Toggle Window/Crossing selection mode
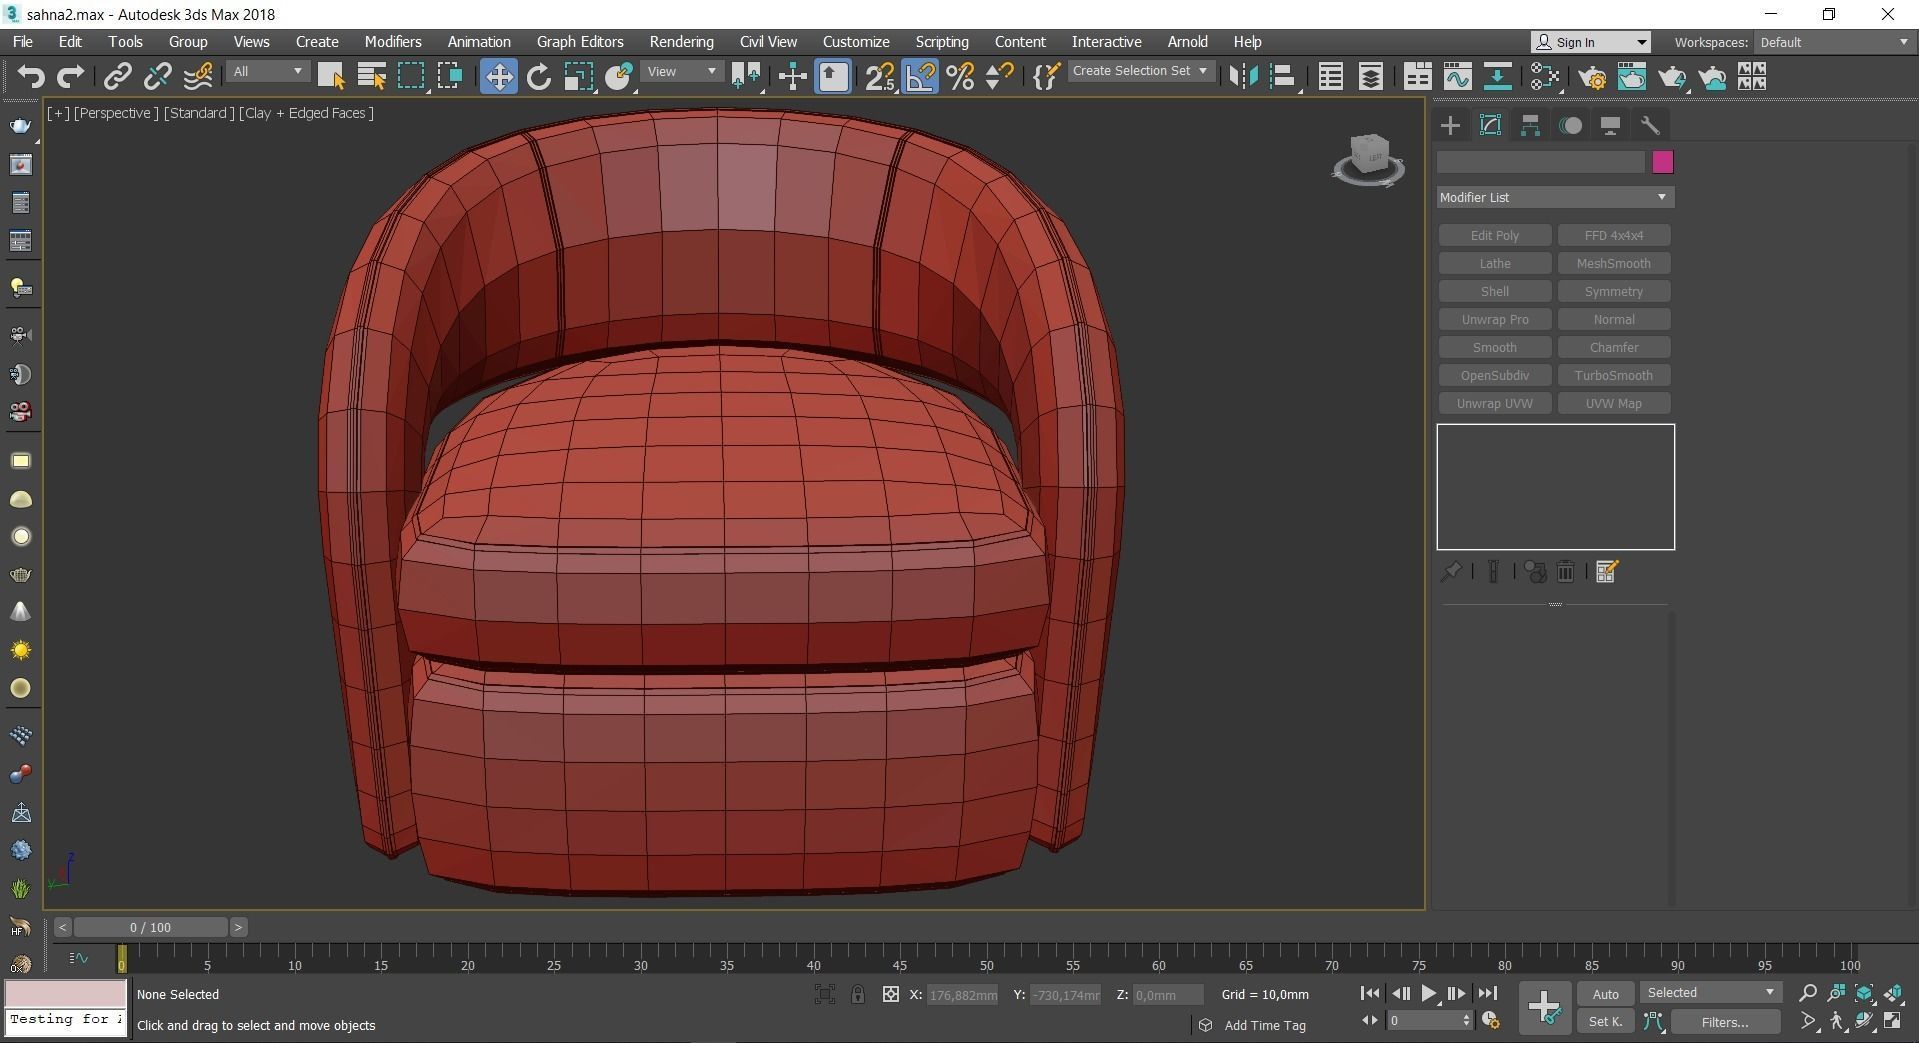 450,76
